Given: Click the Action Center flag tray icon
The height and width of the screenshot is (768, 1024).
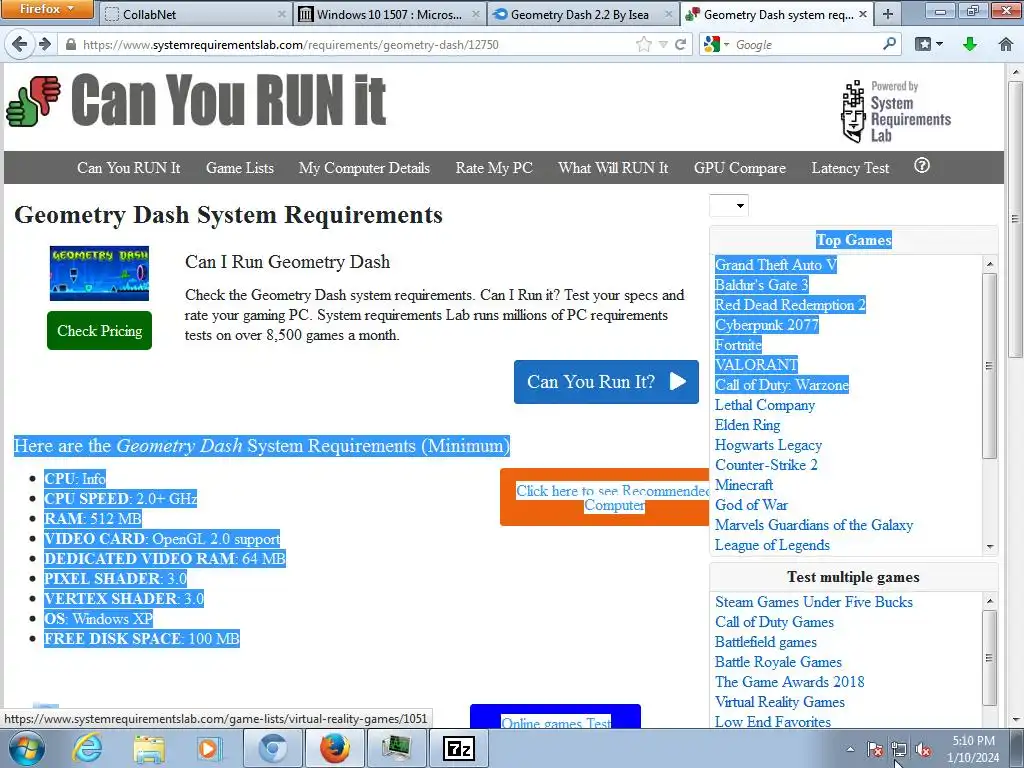Looking at the screenshot, I should point(875,750).
